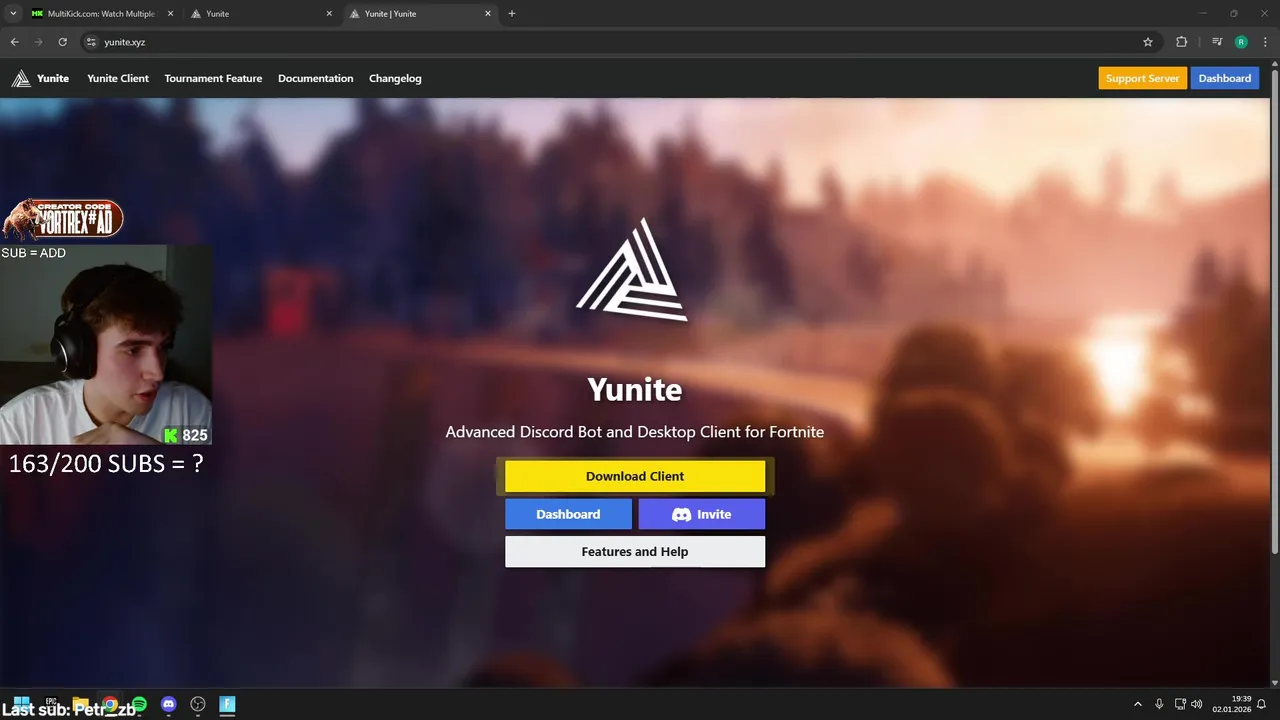Open the Changelog nav item
The image size is (1280, 720).
[395, 78]
